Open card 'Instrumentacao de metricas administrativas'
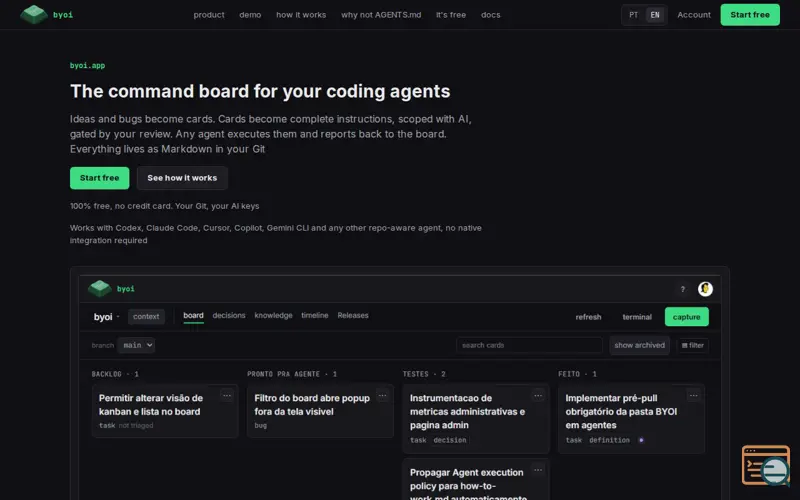 click(476, 418)
